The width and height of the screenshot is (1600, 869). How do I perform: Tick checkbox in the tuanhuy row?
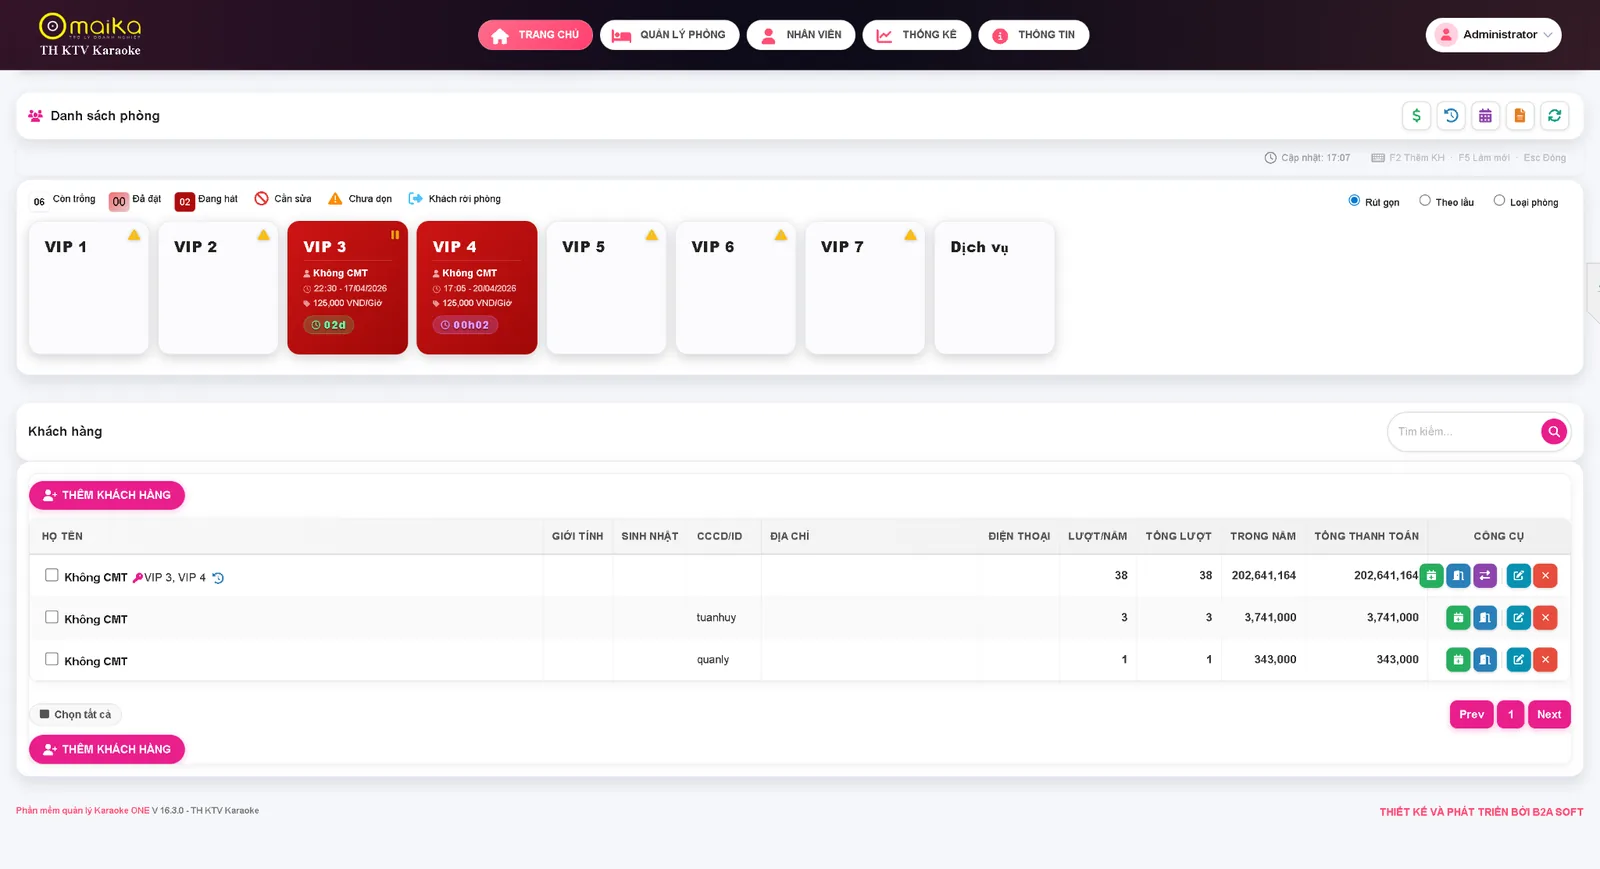click(51, 617)
